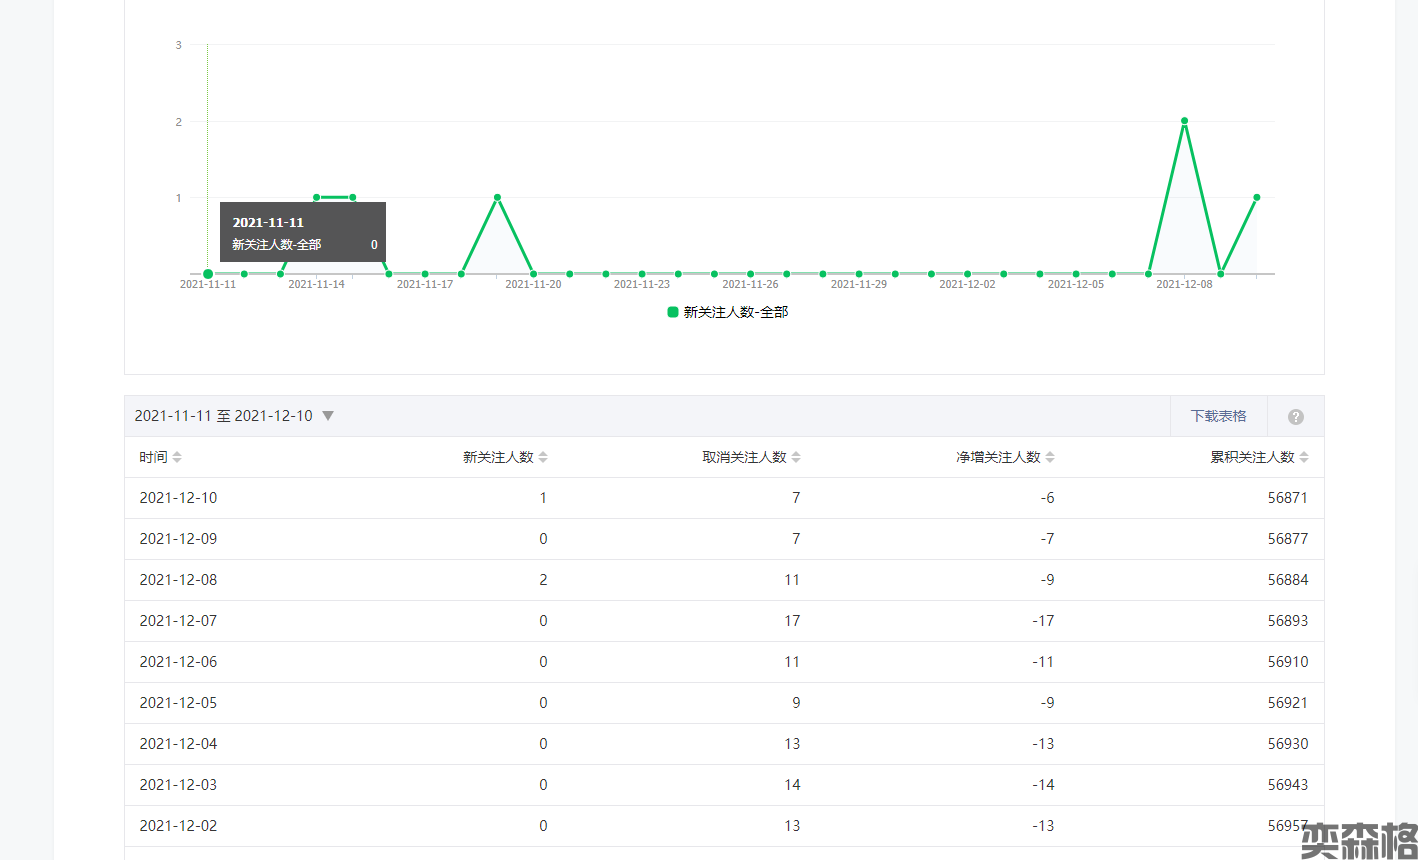Click cumulative follower value 56871
This screenshot has width=1418, height=860.
(x=1287, y=498)
